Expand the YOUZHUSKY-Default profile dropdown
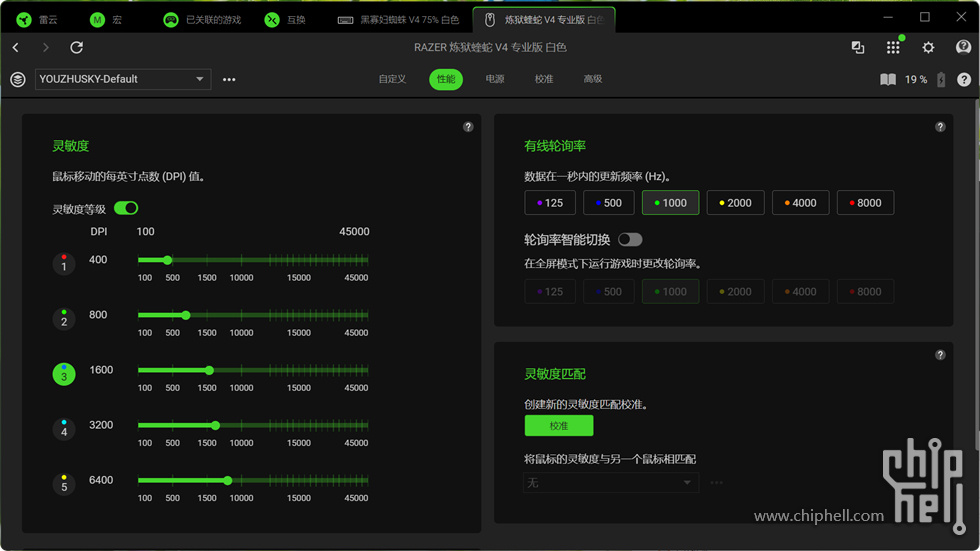The image size is (980, 551). click(122, 79)
